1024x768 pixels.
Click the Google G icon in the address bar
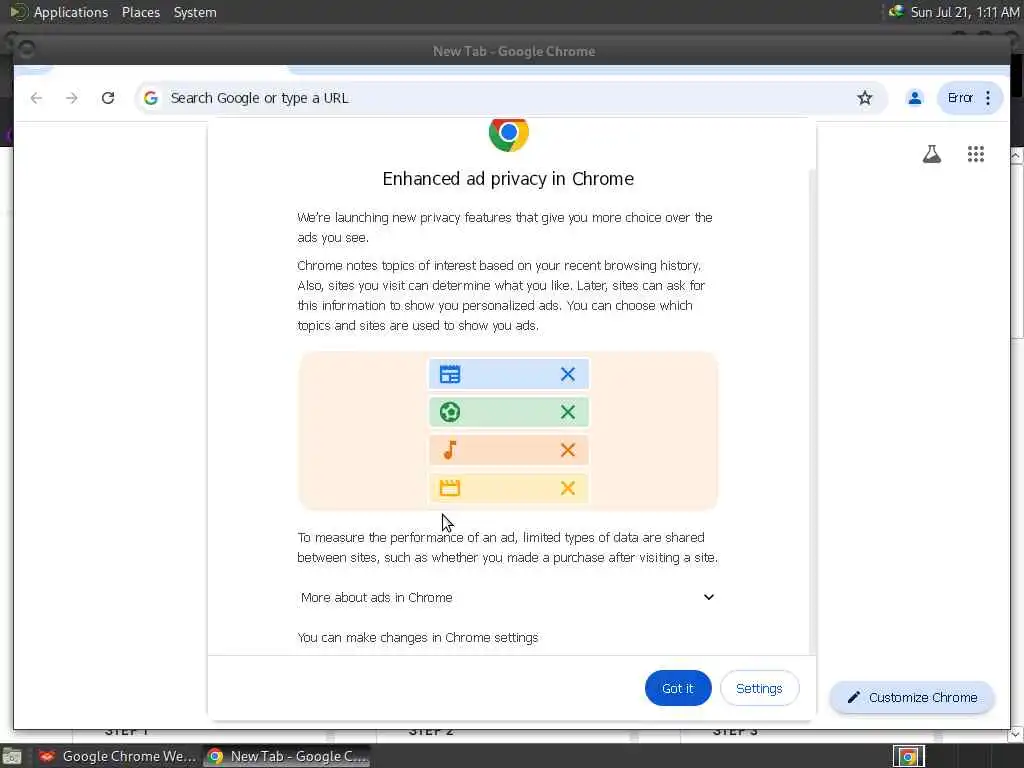point(151,98)
